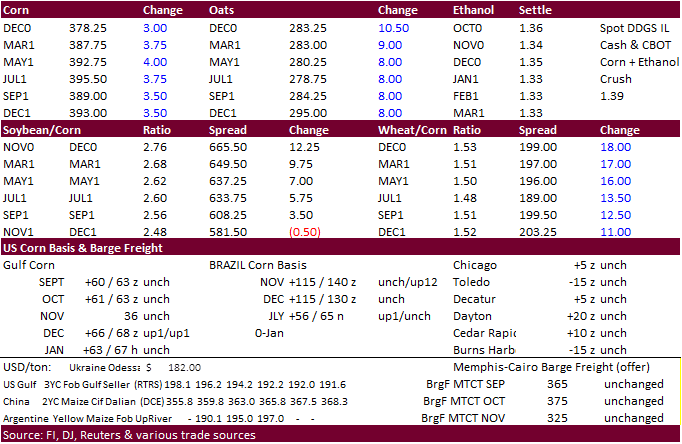Select the Oats 10.50 change value
Image resolution: width=682 pixels, height=444 pixels.
pos(395,29)
